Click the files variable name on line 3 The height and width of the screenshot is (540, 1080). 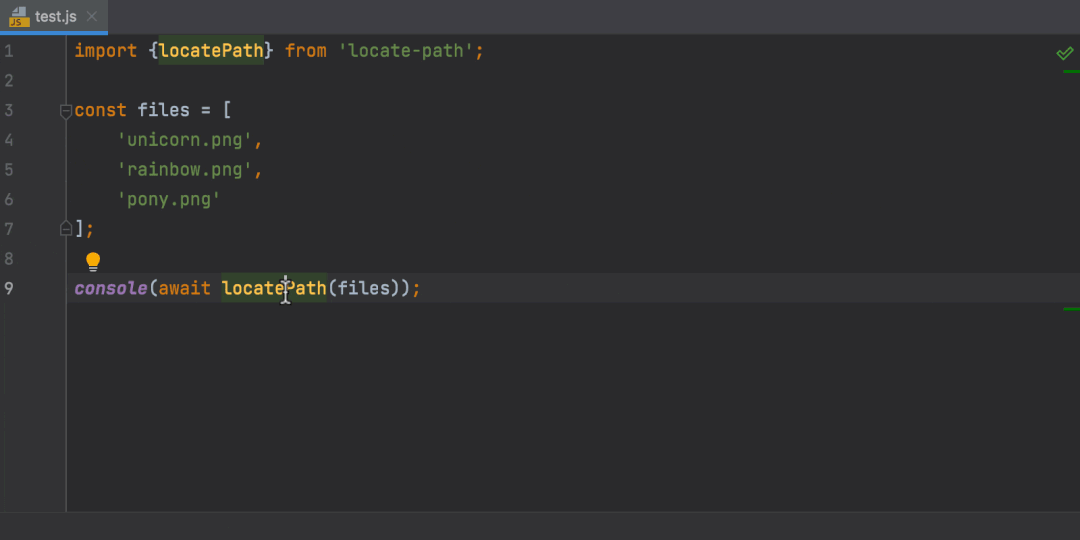pyautogui.click(x=163, y=110)
